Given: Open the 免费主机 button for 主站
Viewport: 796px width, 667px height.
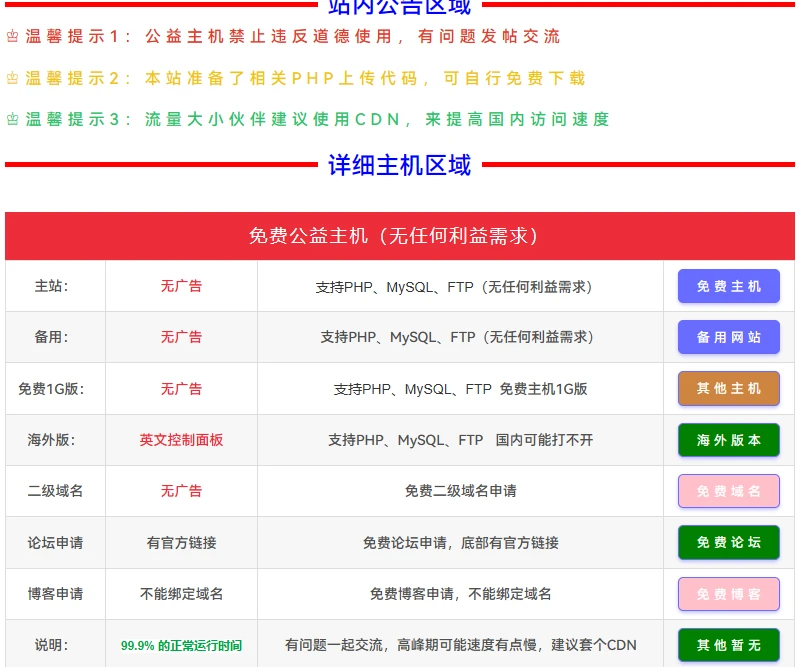Looking at the screenshot, I should click(728, 287).
